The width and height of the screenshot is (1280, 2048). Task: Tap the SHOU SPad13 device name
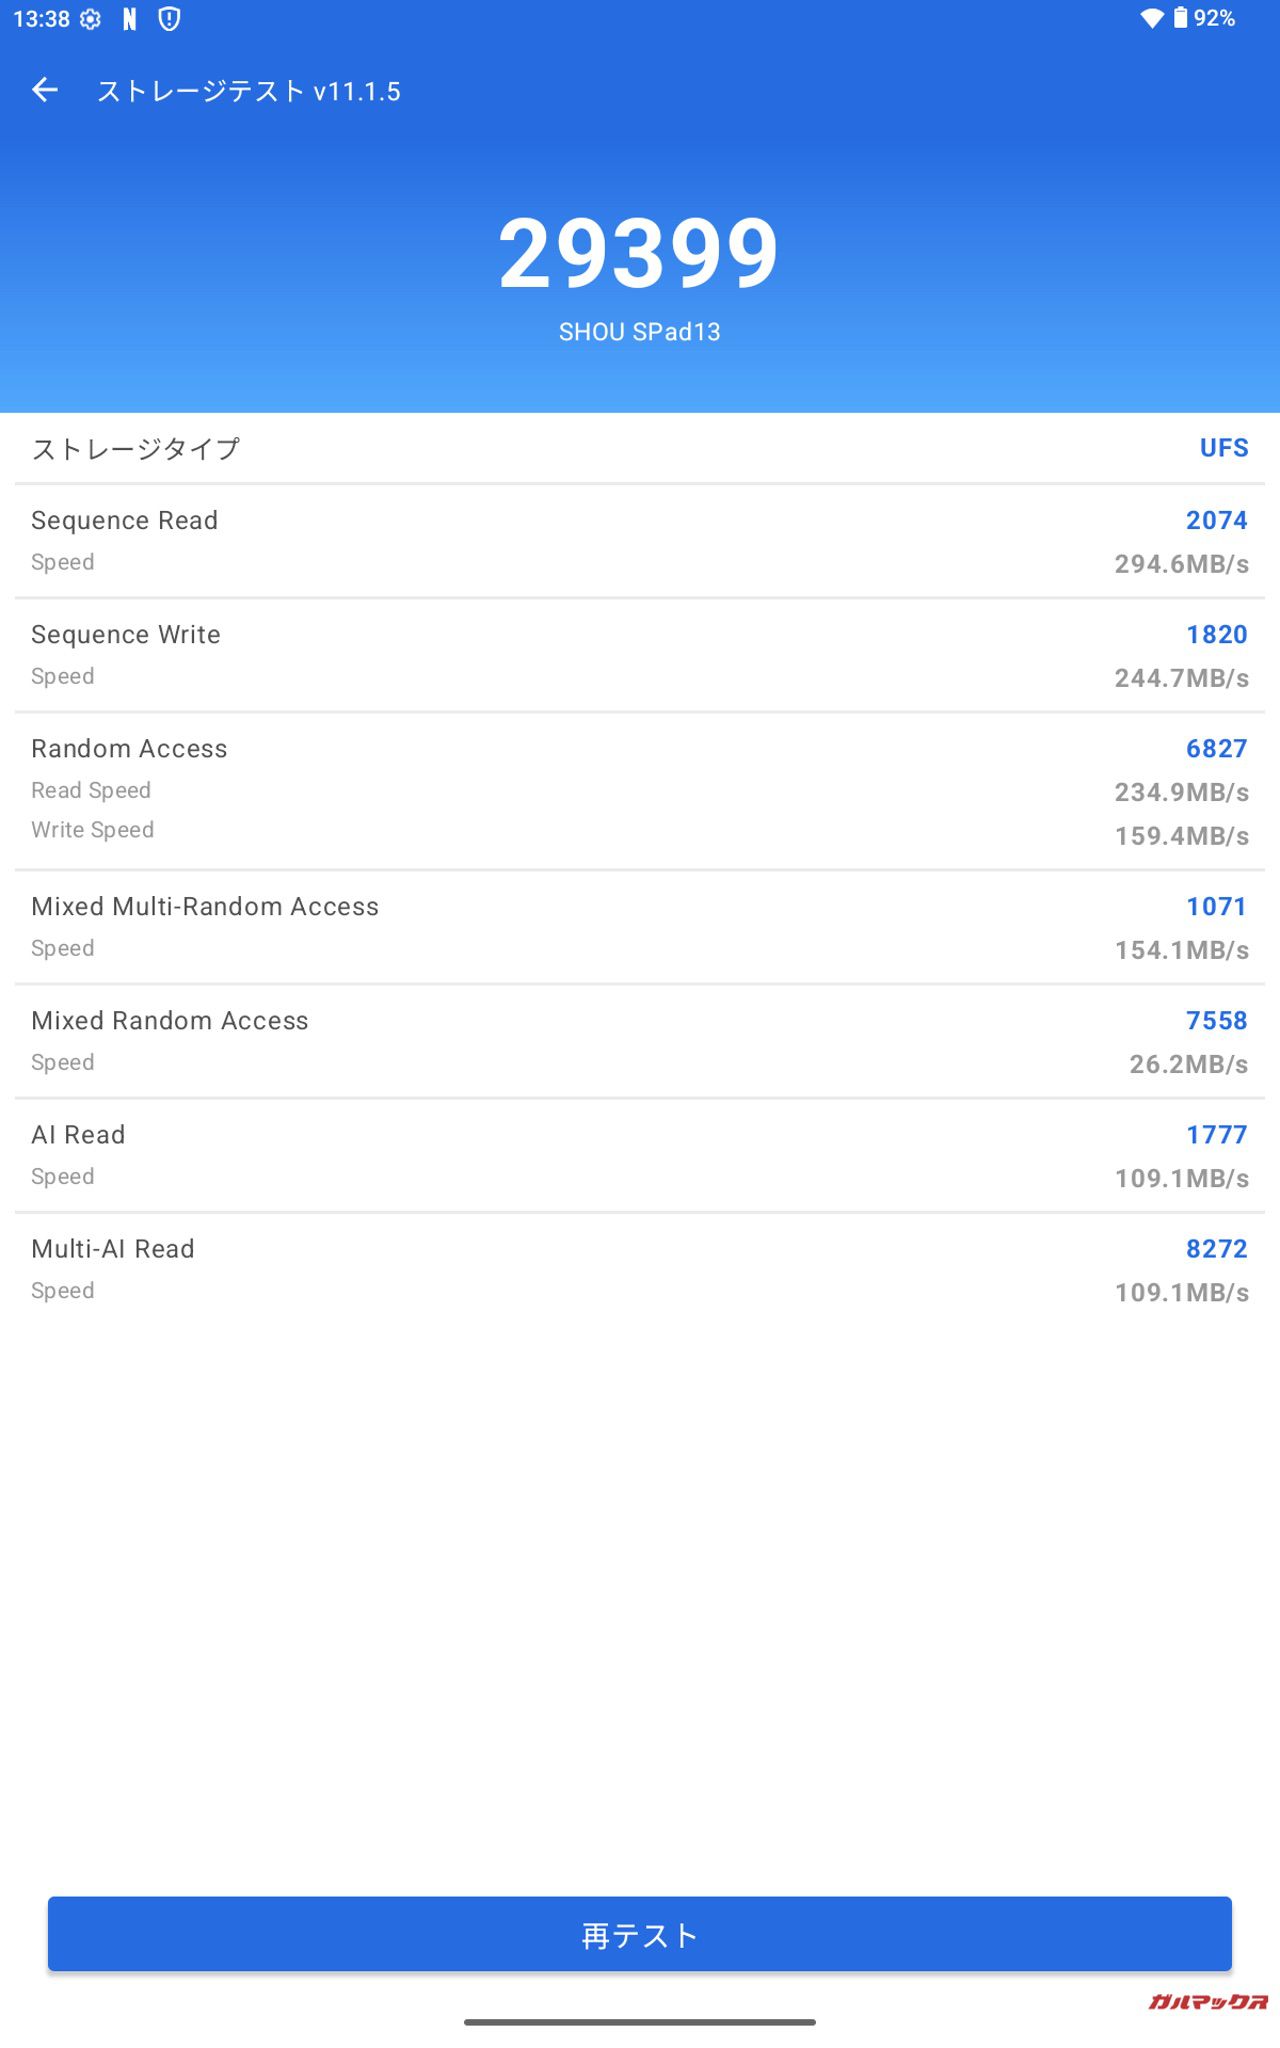pos(640,332)
